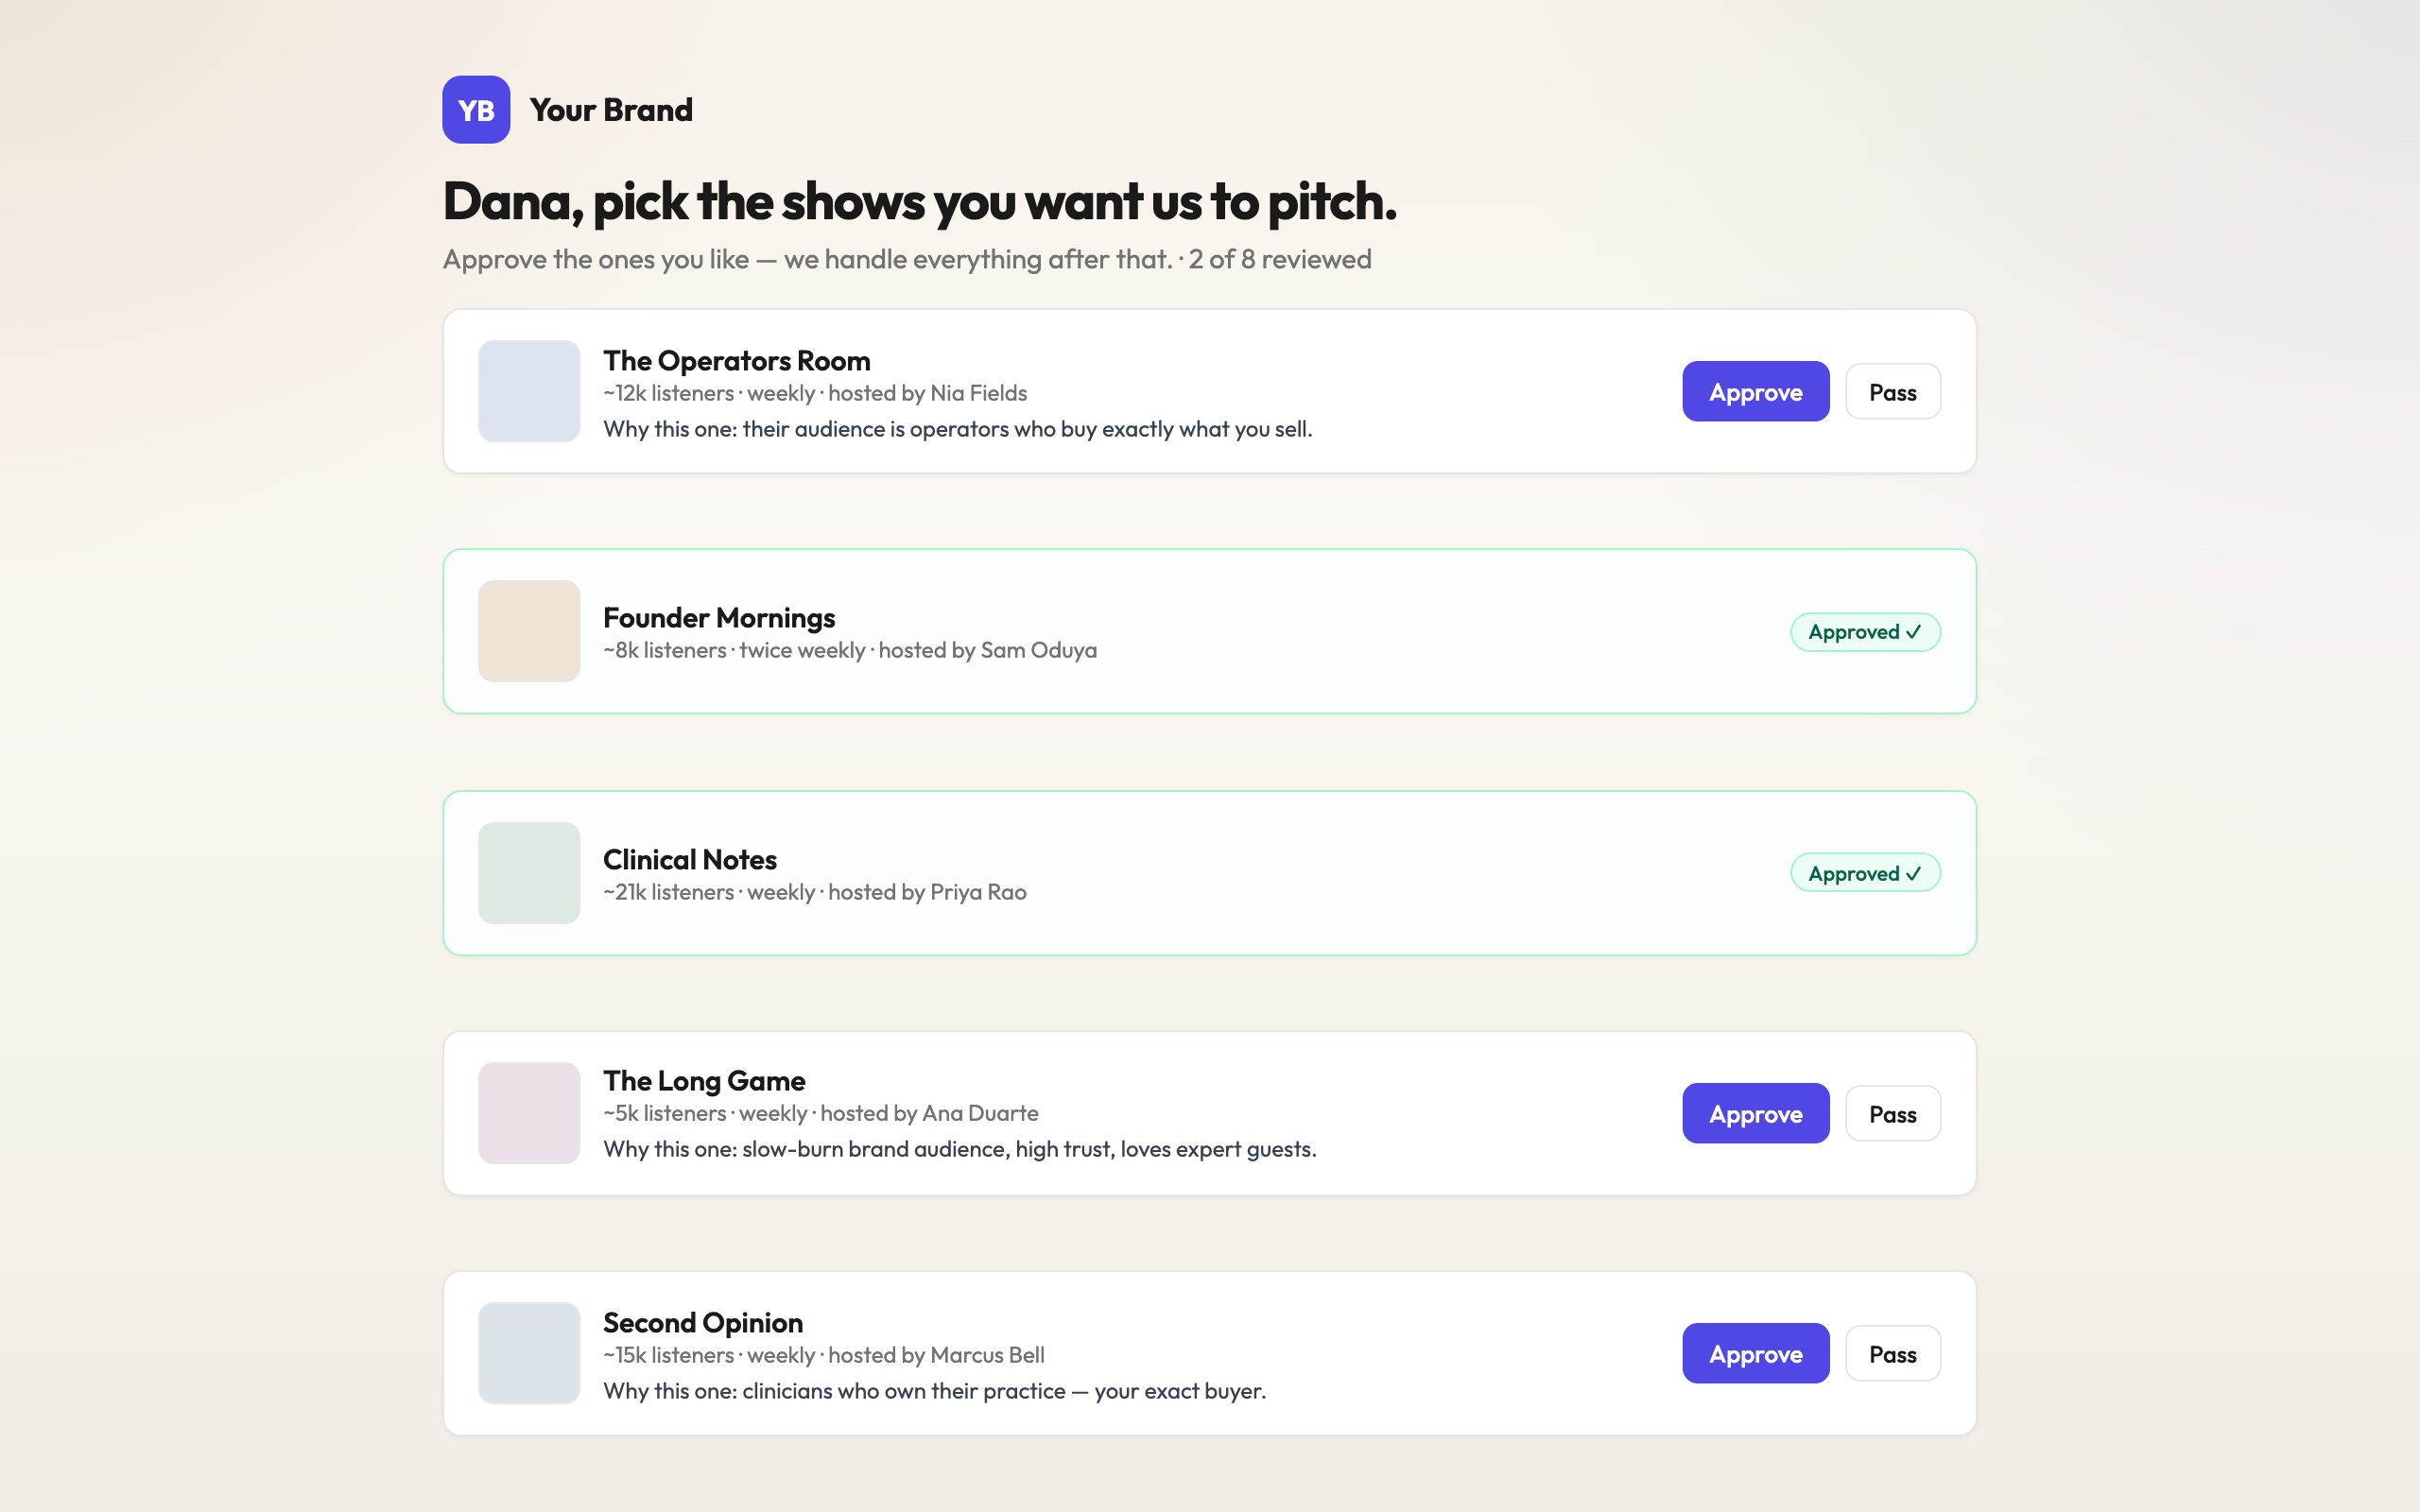Screen dimensions: 2420x1512
Task: Click the 'Dana, pick the shows' heading
Action: pyautogui.click(x=920, y=201)
